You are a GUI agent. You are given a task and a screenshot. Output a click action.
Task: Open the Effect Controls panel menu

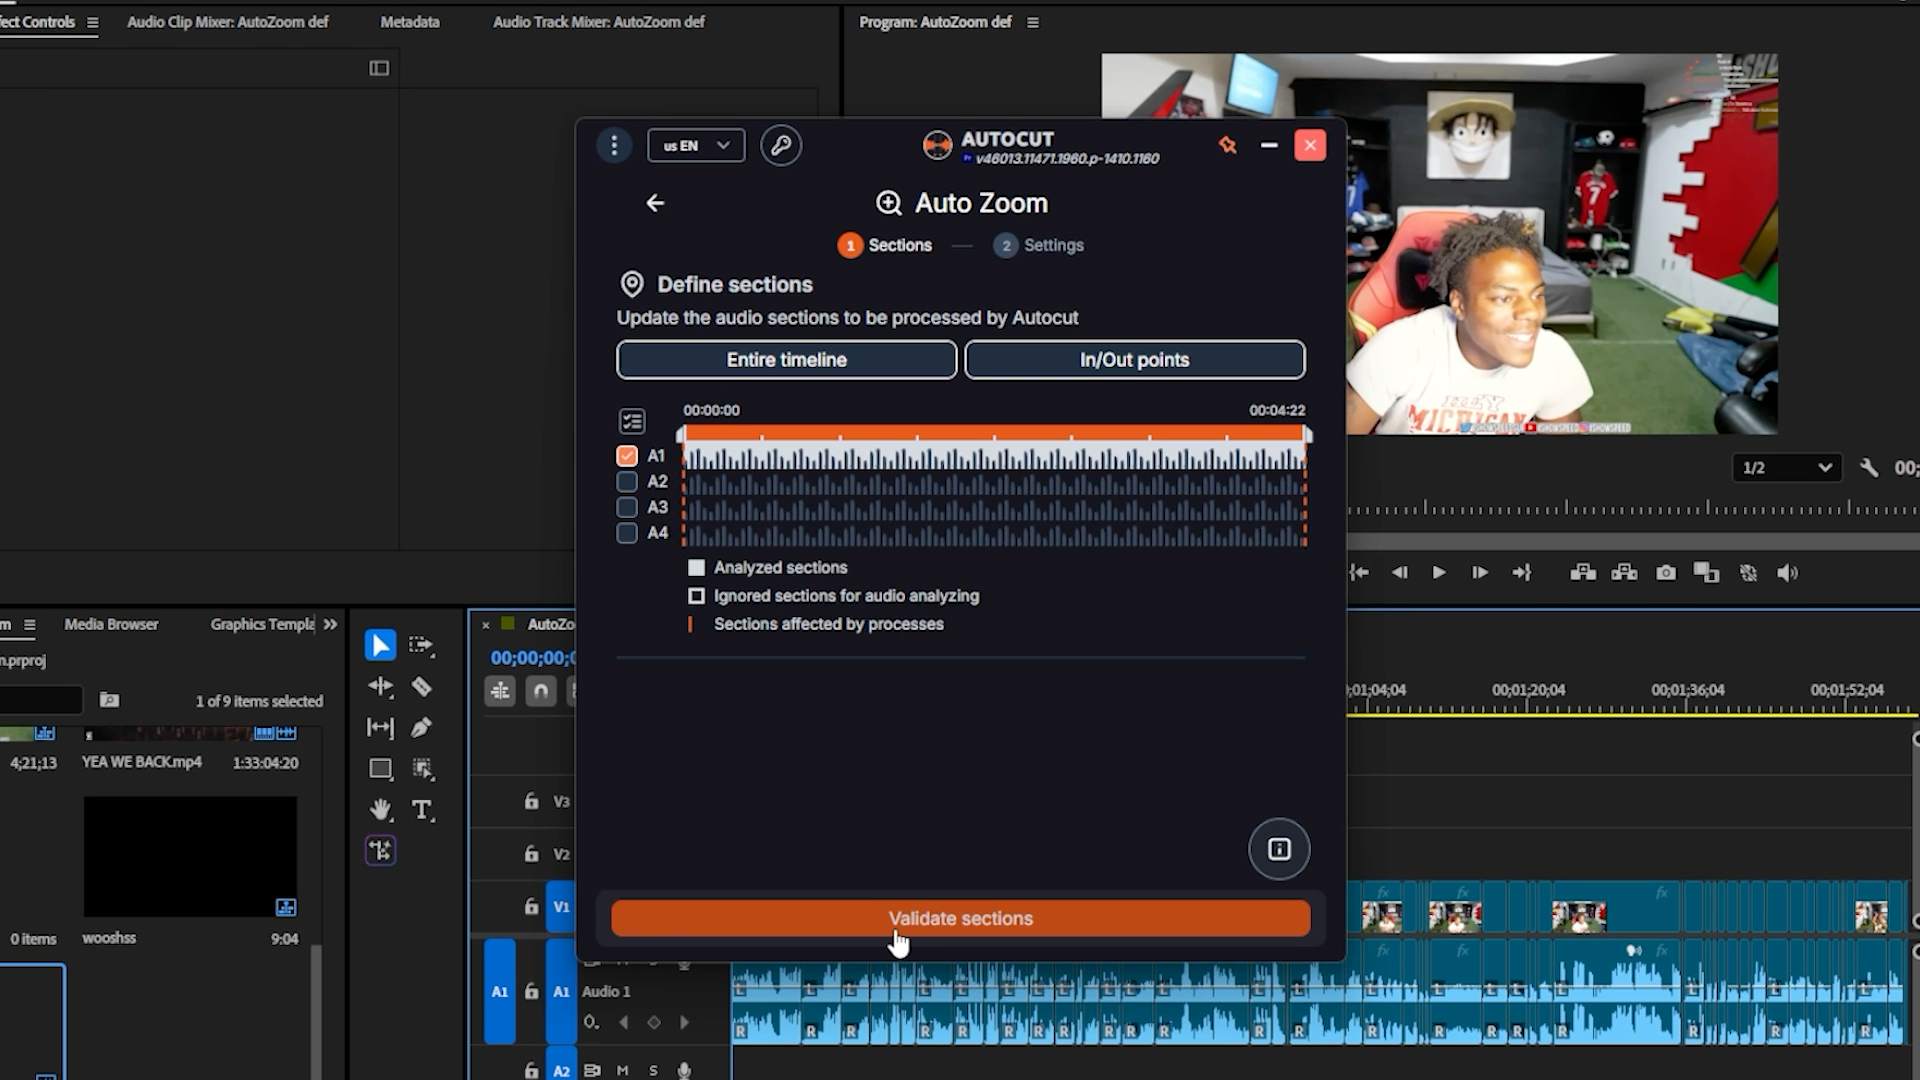93,22
